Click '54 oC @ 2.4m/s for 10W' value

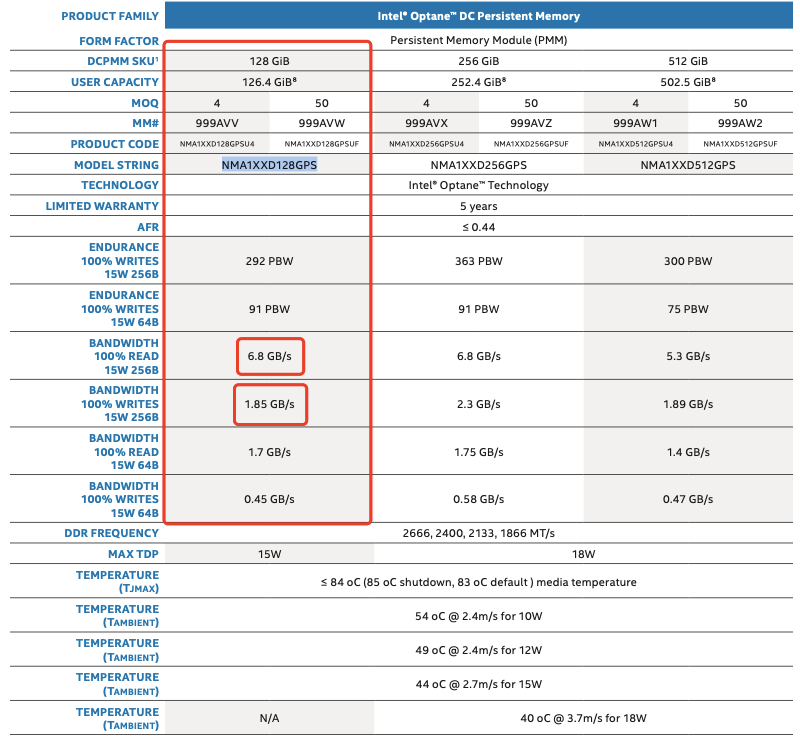tap(479, 616)
